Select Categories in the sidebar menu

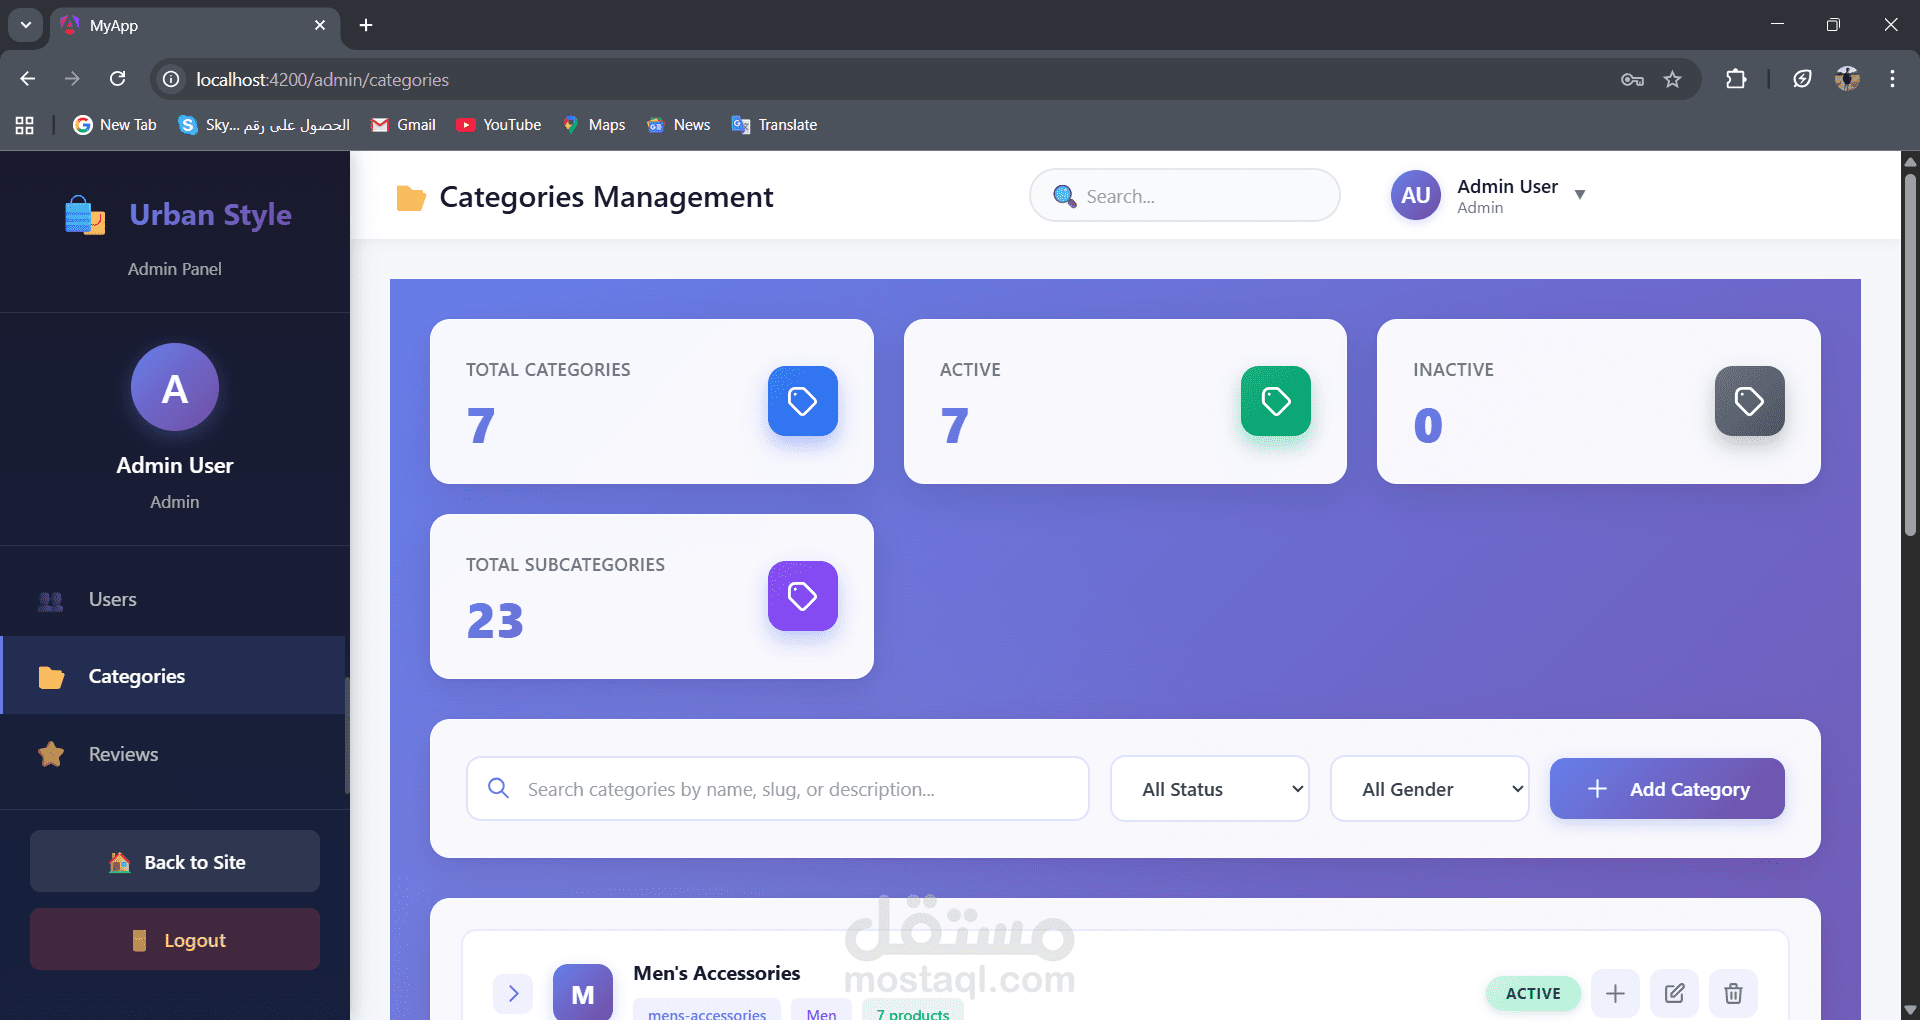point(175,676)
